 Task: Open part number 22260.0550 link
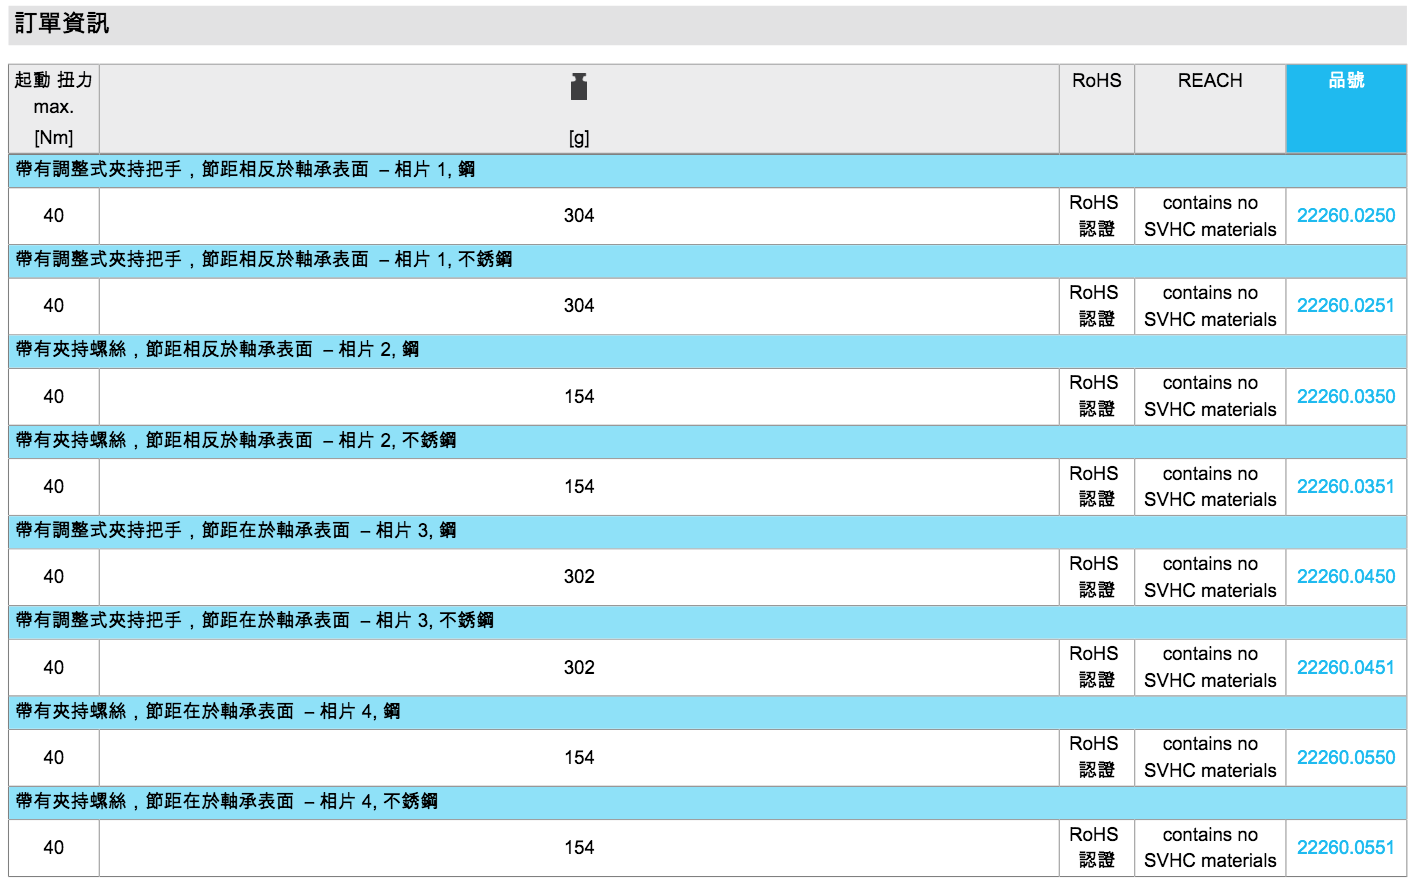pyautogui.click(x=1345, y=758)
